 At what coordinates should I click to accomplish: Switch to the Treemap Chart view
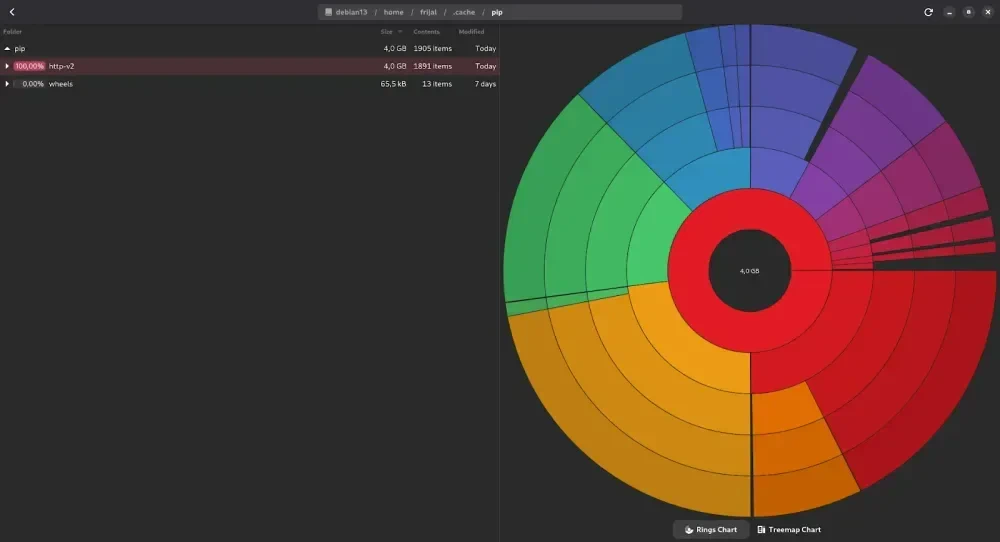[789, 530]
